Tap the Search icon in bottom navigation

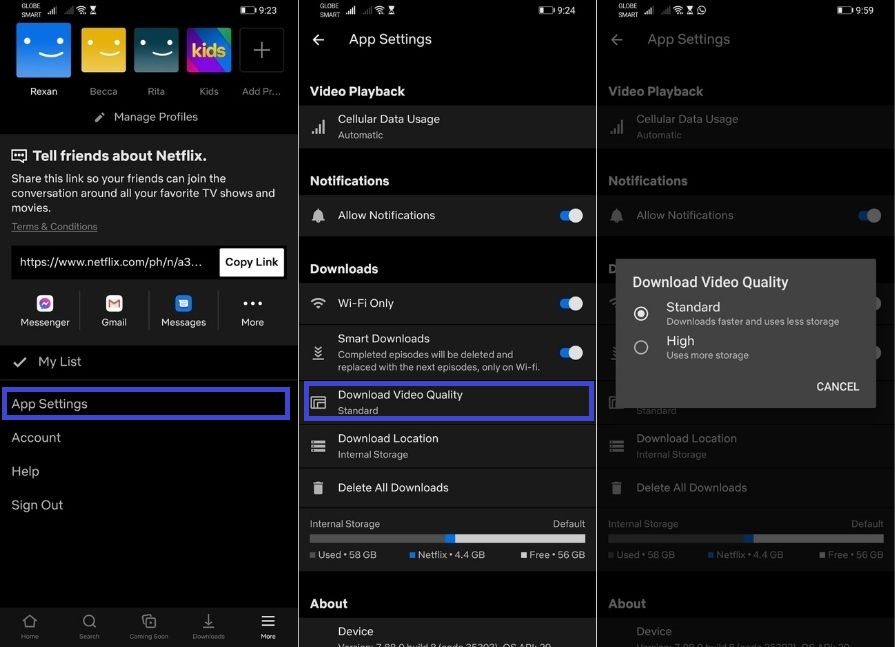90,622
